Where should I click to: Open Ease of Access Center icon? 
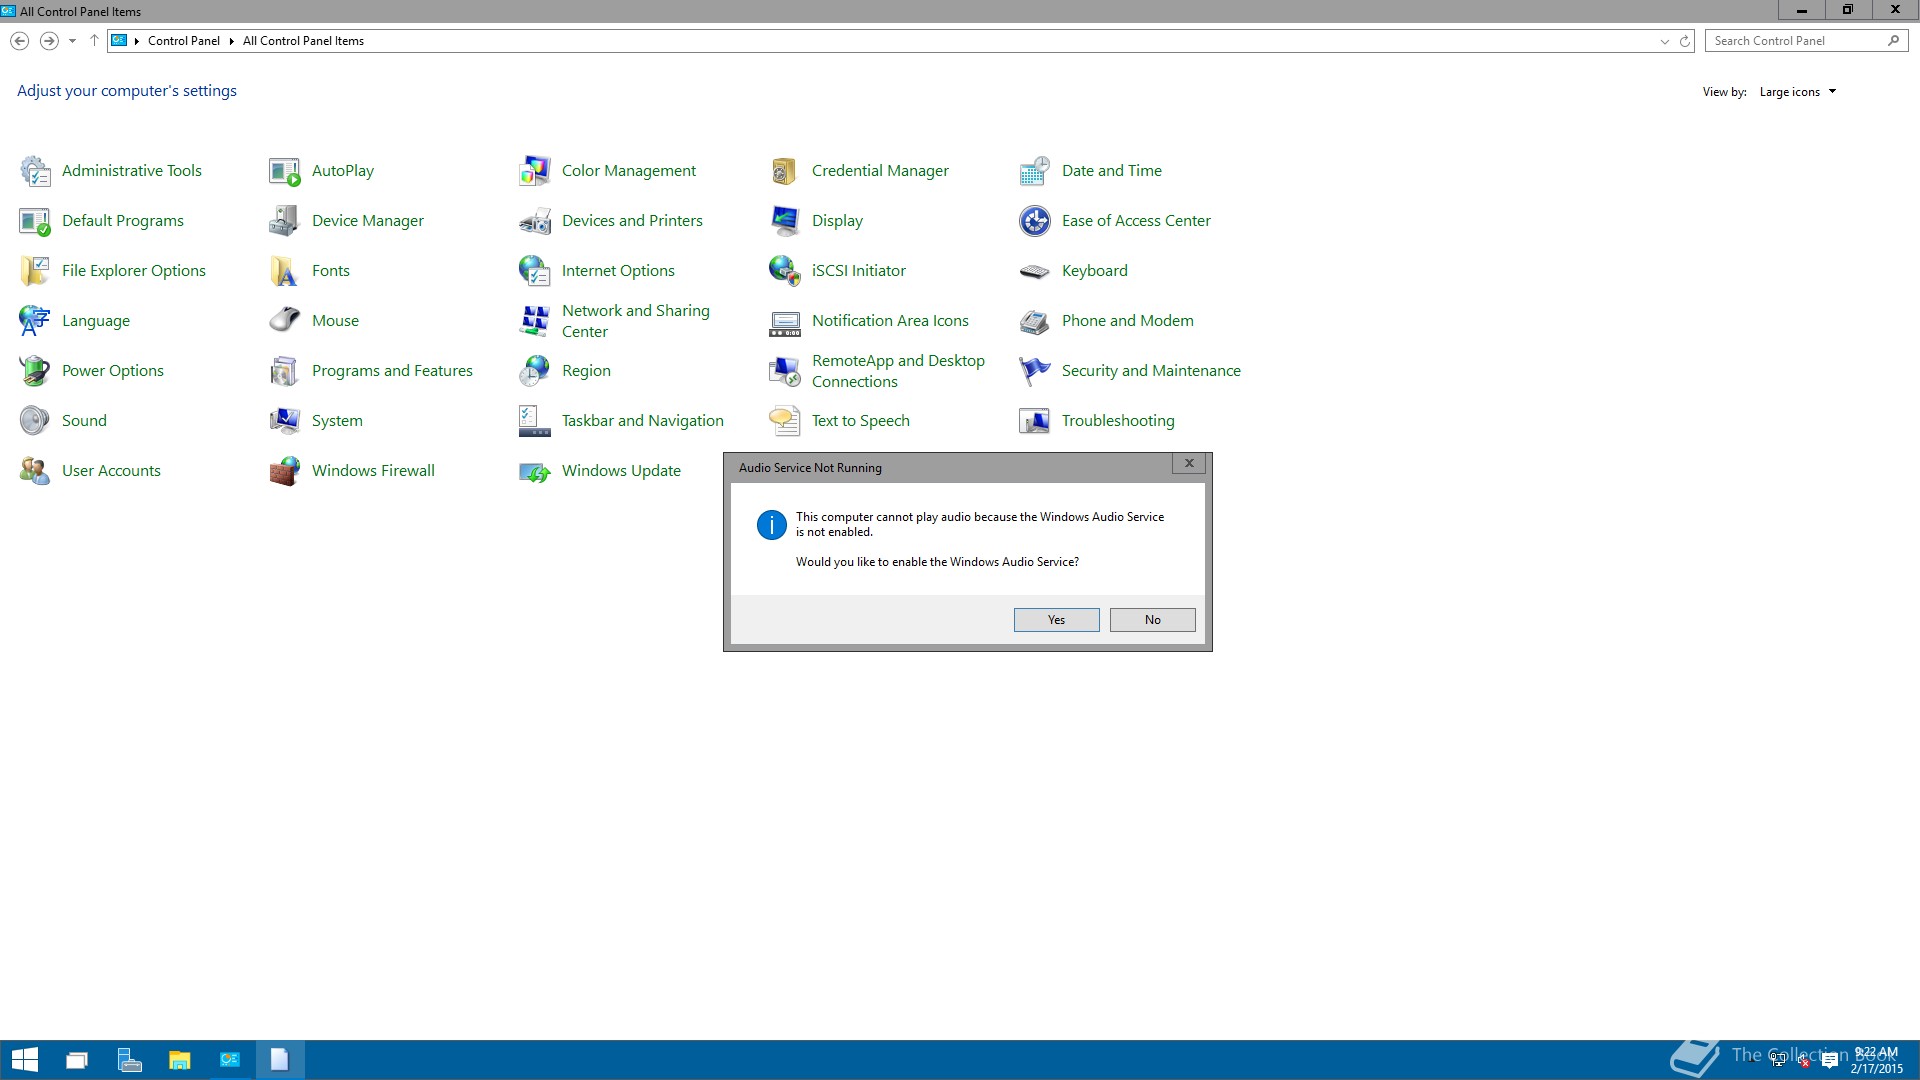click(x=1035, y=221)
